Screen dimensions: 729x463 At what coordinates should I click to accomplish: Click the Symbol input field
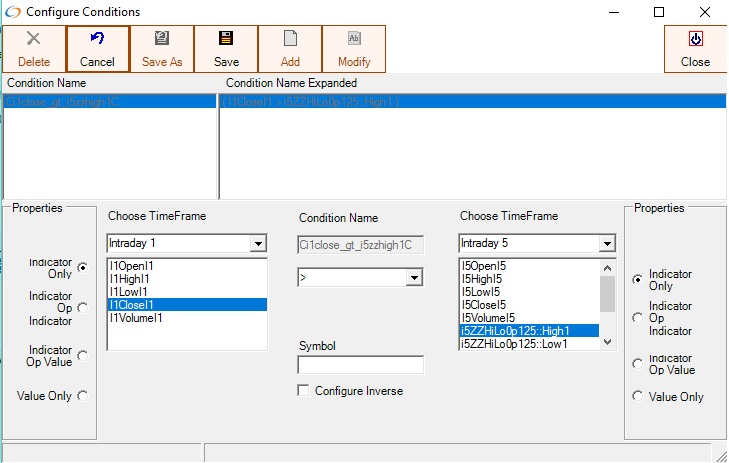pos(360,365)
